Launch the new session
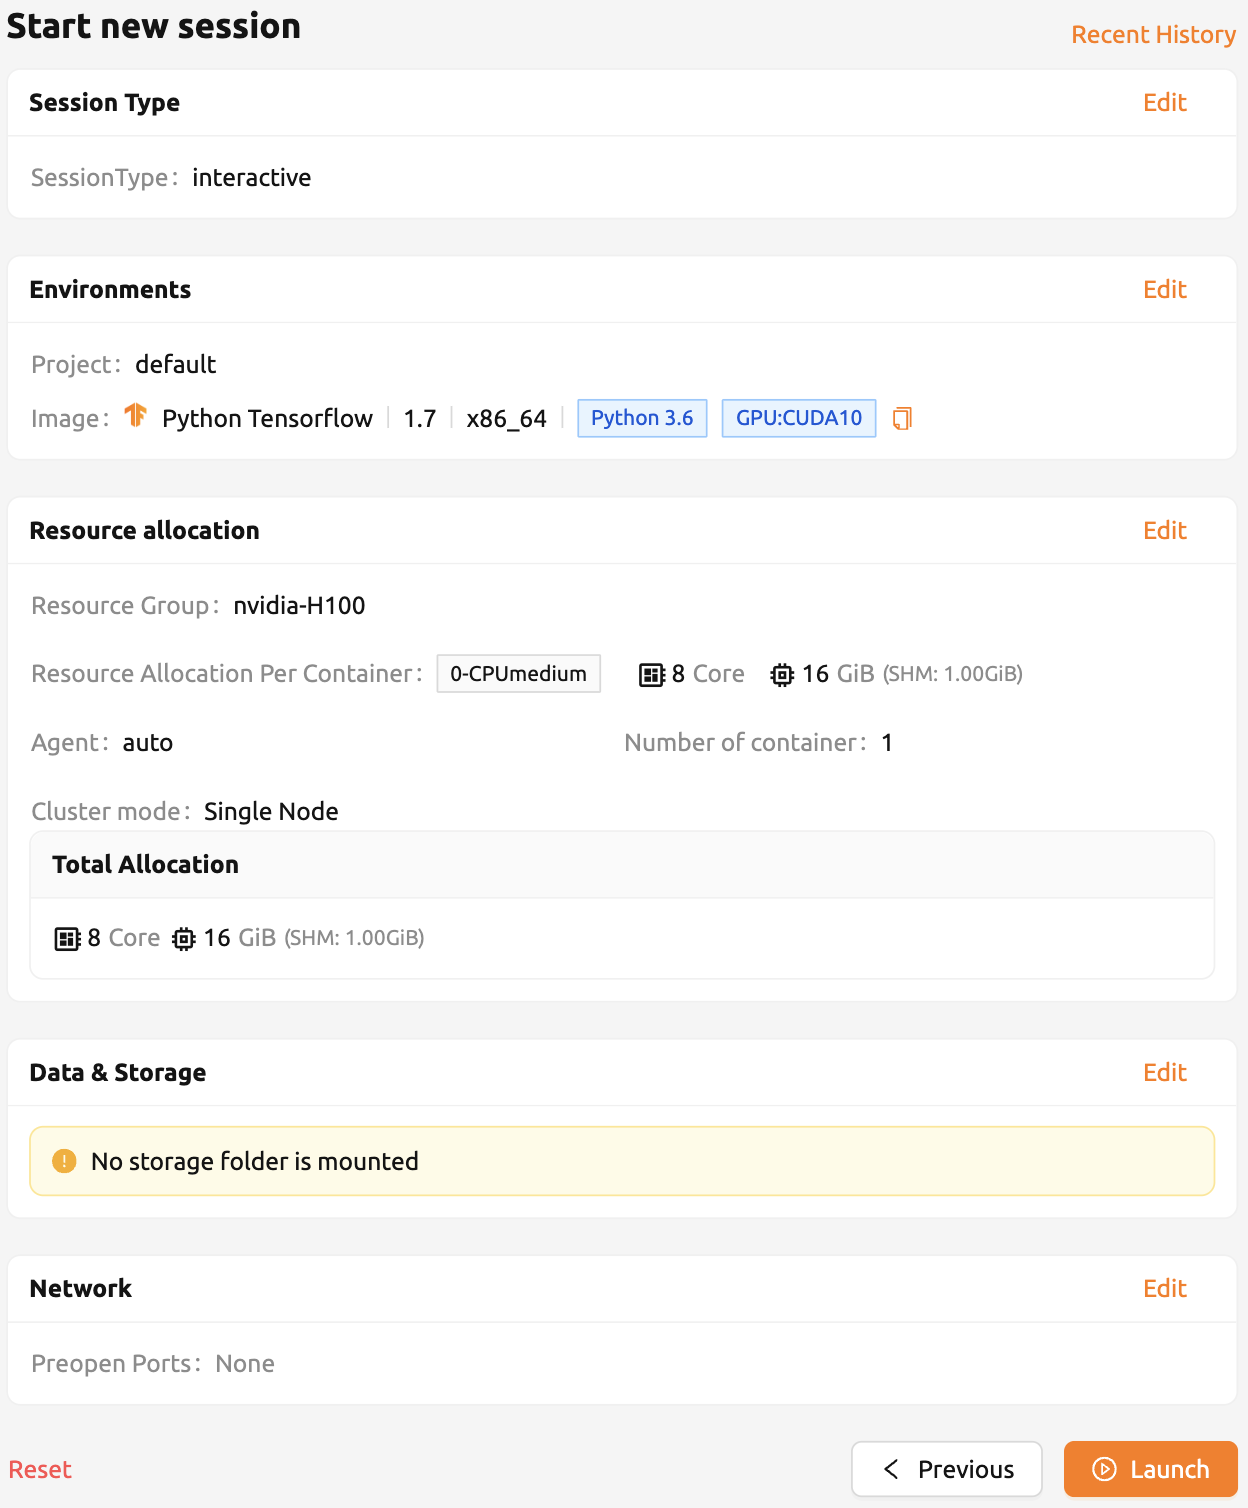The image size is (1248, 1508). coord(1151,1469)
